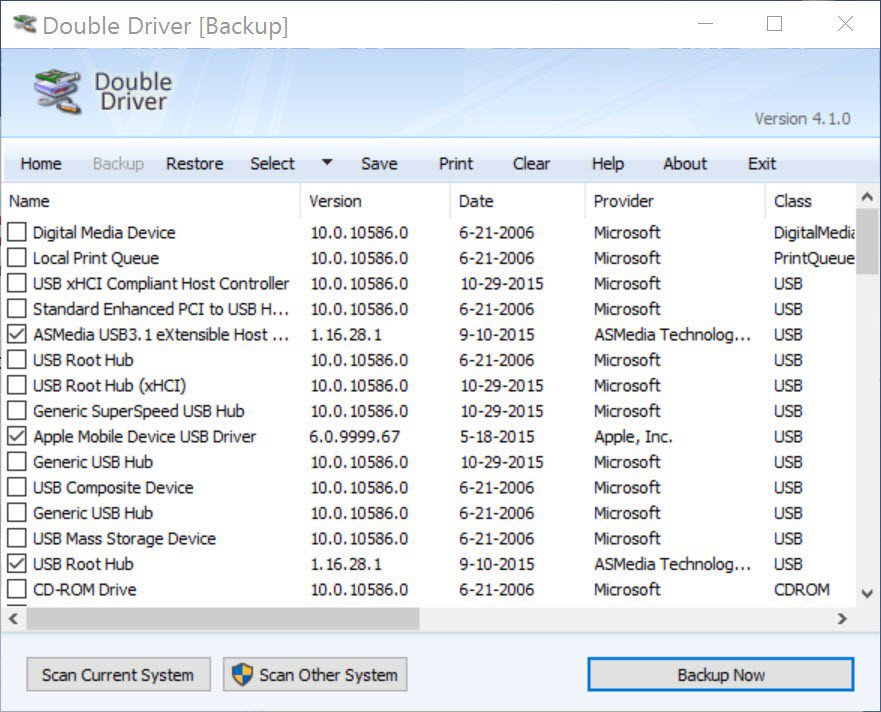The image size is (881, 712).
Task: Select the CDROM class cell
Action: (x=802, y=589)
